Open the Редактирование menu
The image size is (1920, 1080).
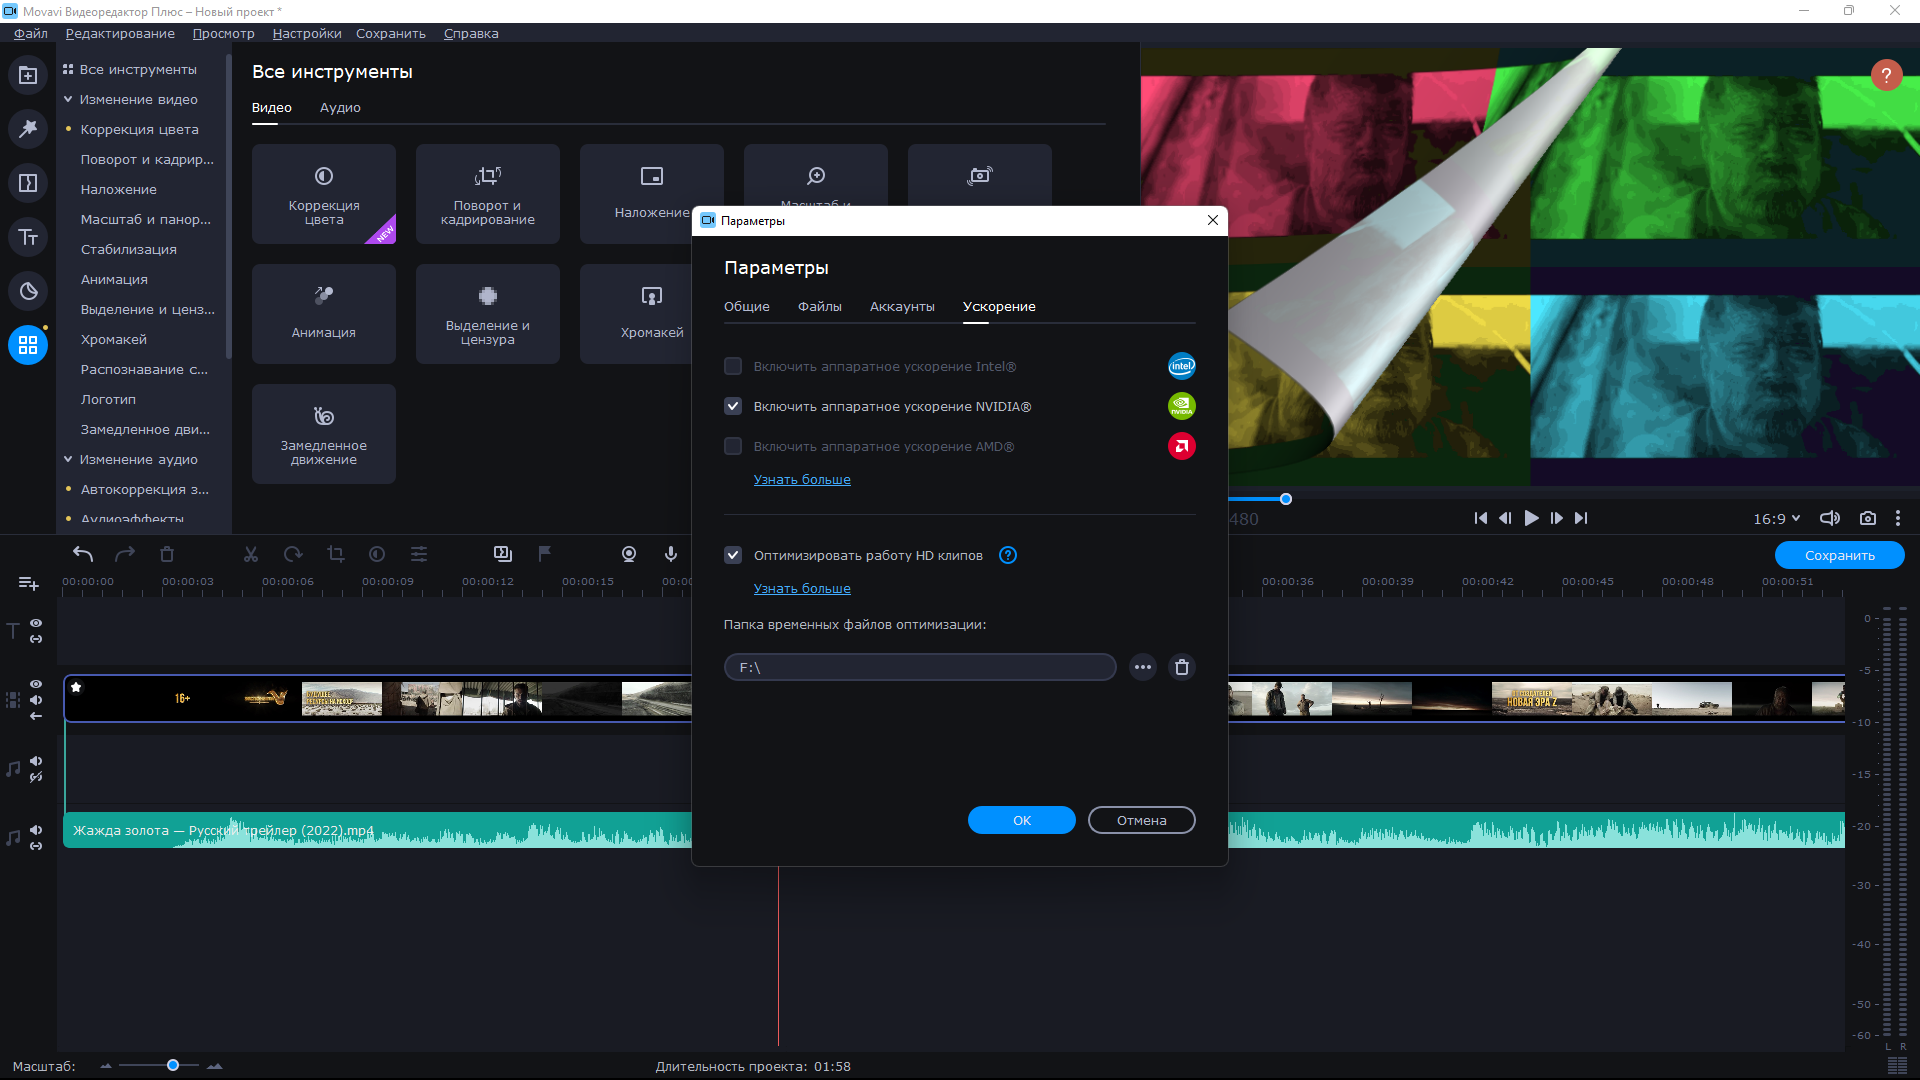[x=120, y=33]
